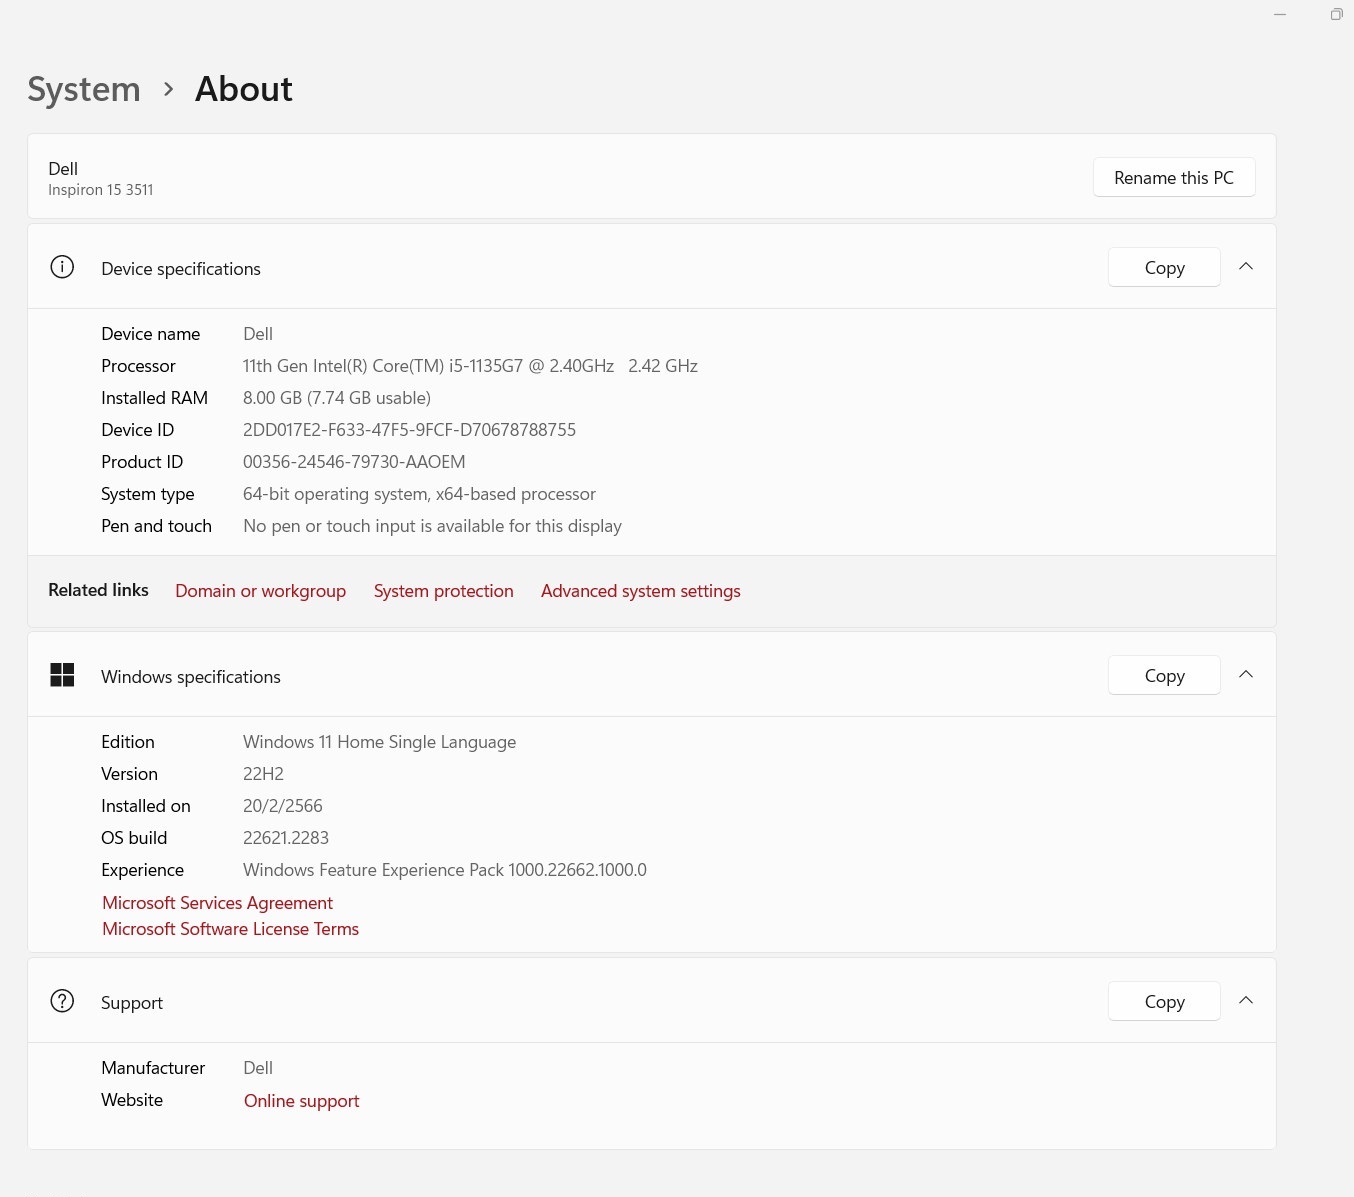This screenshot has width=1354, height=1197.
Task: Click the Device specifications heading
Action: click(x=181, y=269)
